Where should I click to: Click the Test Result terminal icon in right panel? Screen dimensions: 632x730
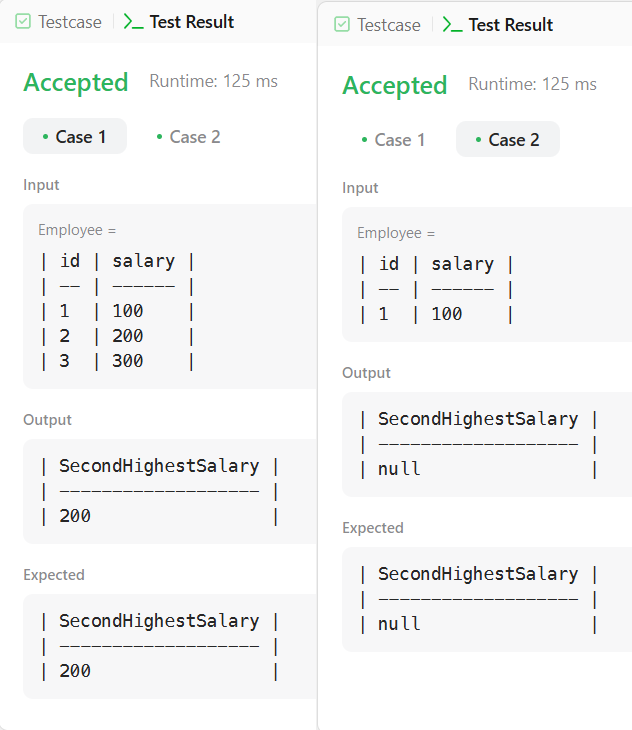tap(452, 25)
